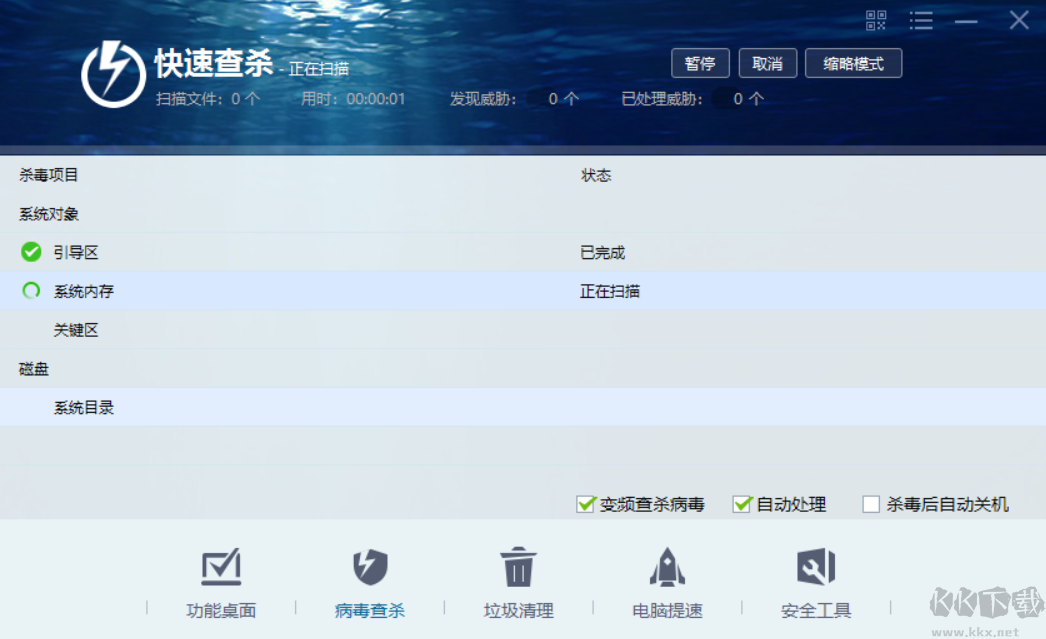Screen dimensions: 1046x639
Task: Switch to 功能桌面 tab label
Action: tap(221, 611)
